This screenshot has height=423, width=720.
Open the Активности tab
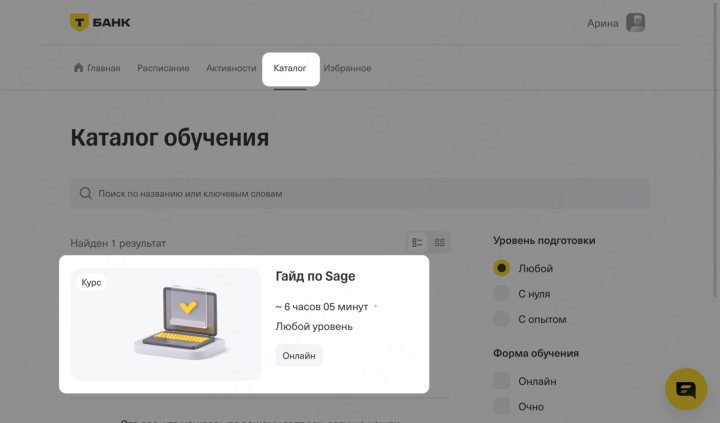click(x=231, y=68)
